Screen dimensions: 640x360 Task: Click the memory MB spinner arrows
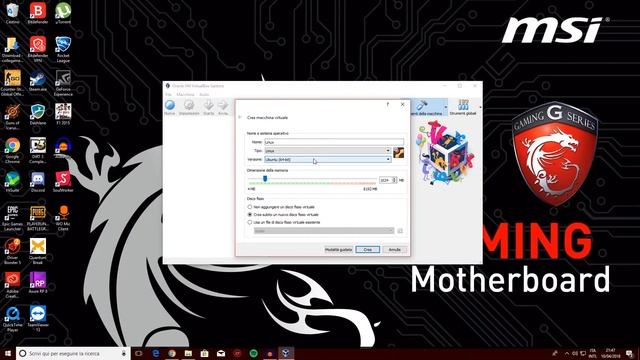[394, 180]
